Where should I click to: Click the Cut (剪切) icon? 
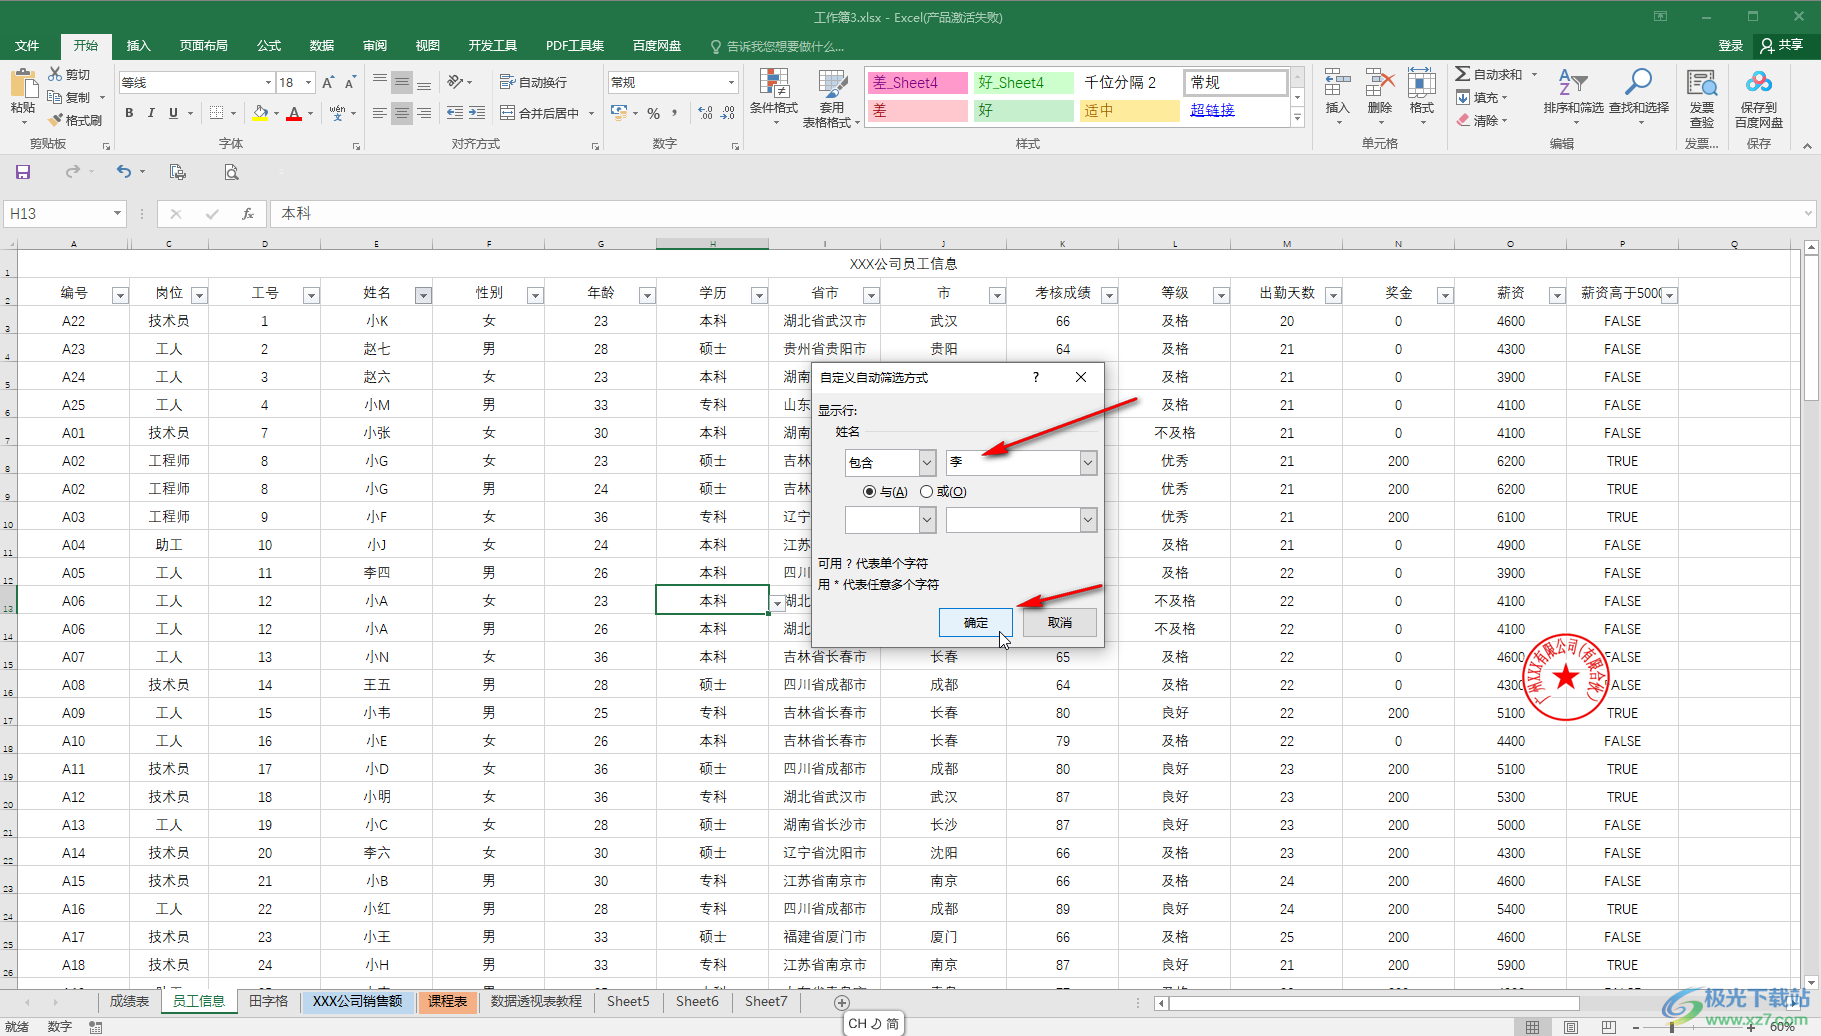[x=56, y=75]
